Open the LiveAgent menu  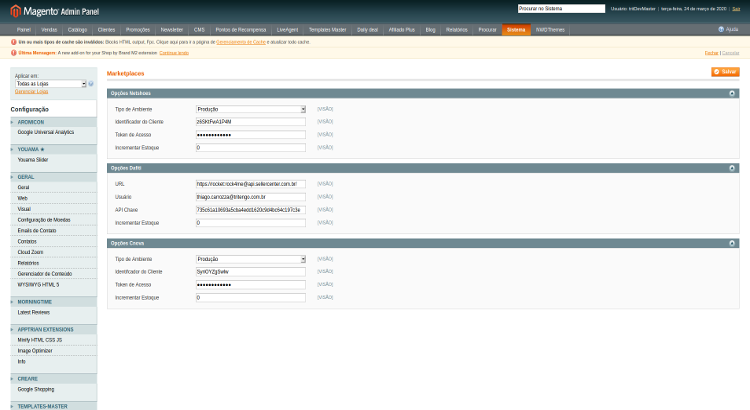[287, 30]
